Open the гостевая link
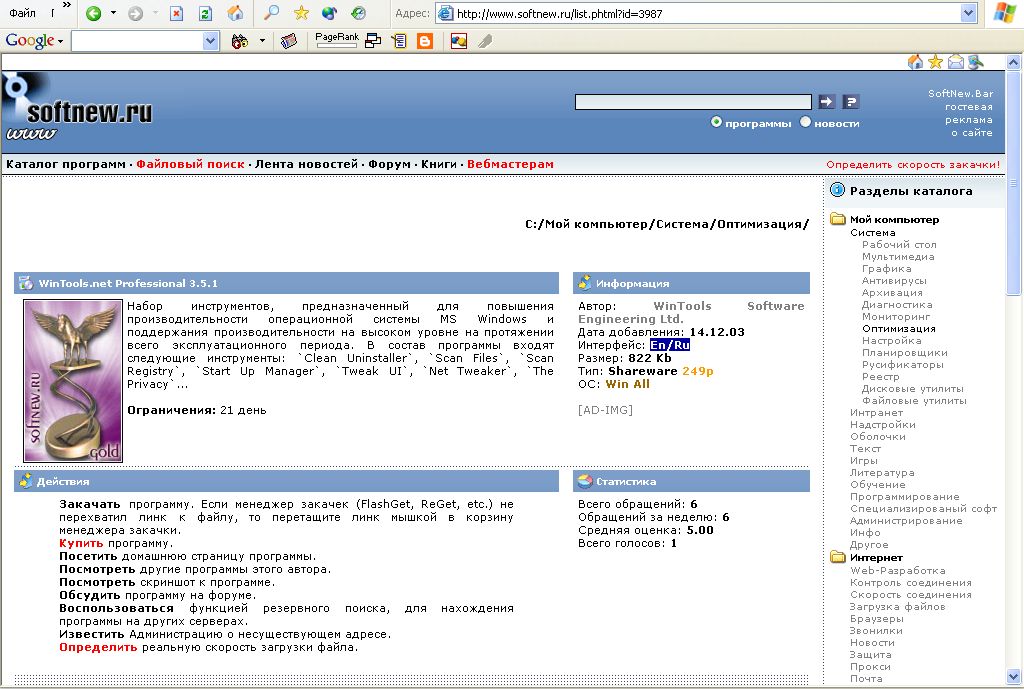This screenshot has height=689, width=1024. click(x=968, y=106)
